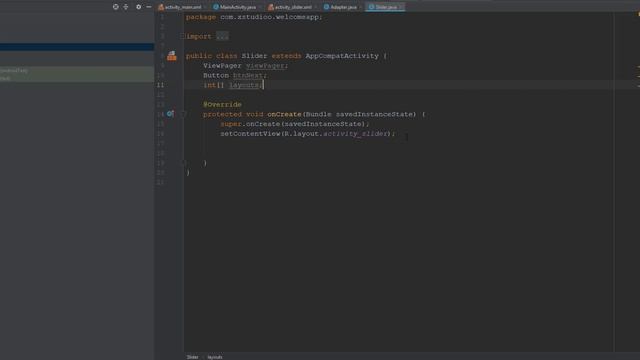Click the 'ViewPager' type name
The height and width of the screenshot is (360, 640).
tap(222, 66)
